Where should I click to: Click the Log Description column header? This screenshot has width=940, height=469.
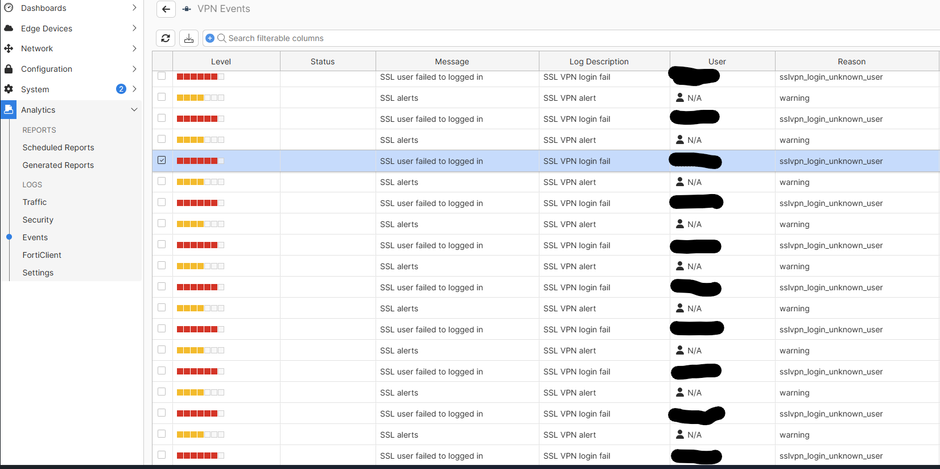coord(604,61)
